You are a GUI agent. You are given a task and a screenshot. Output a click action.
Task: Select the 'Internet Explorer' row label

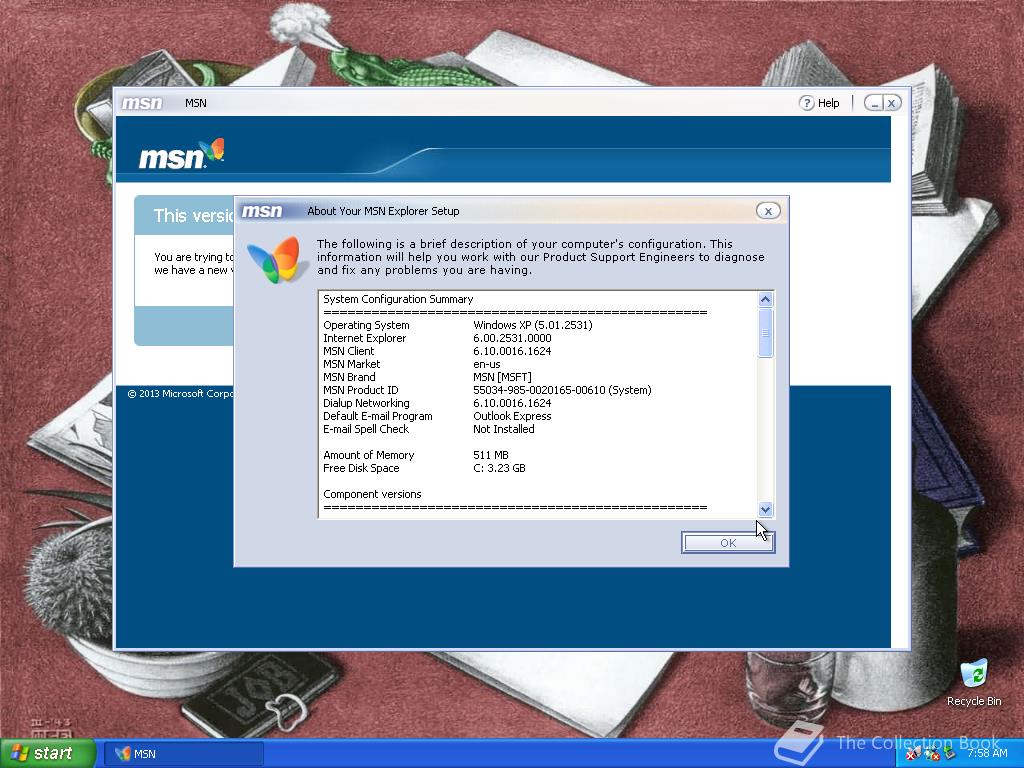[x=364, y=338]
